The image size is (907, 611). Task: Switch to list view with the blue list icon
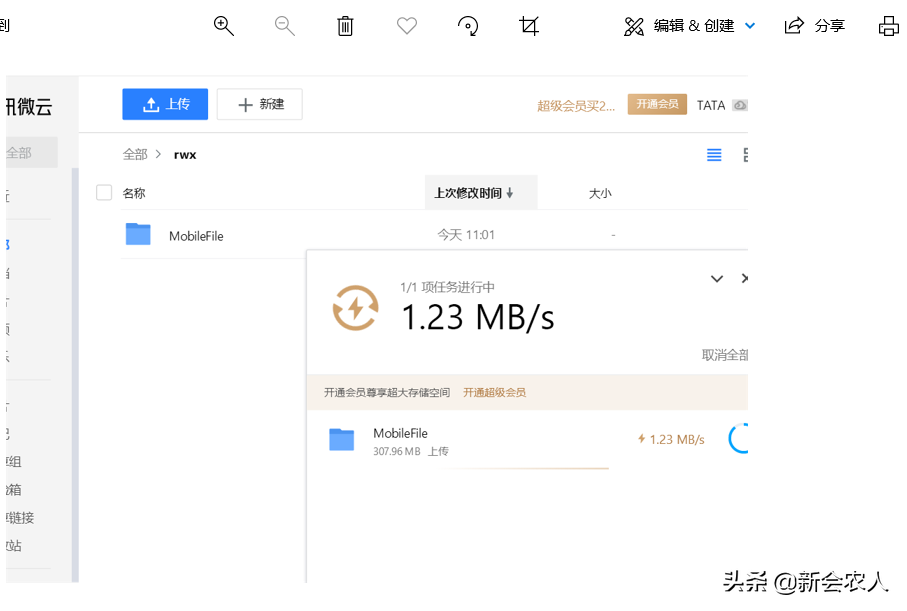coord(713,155)
